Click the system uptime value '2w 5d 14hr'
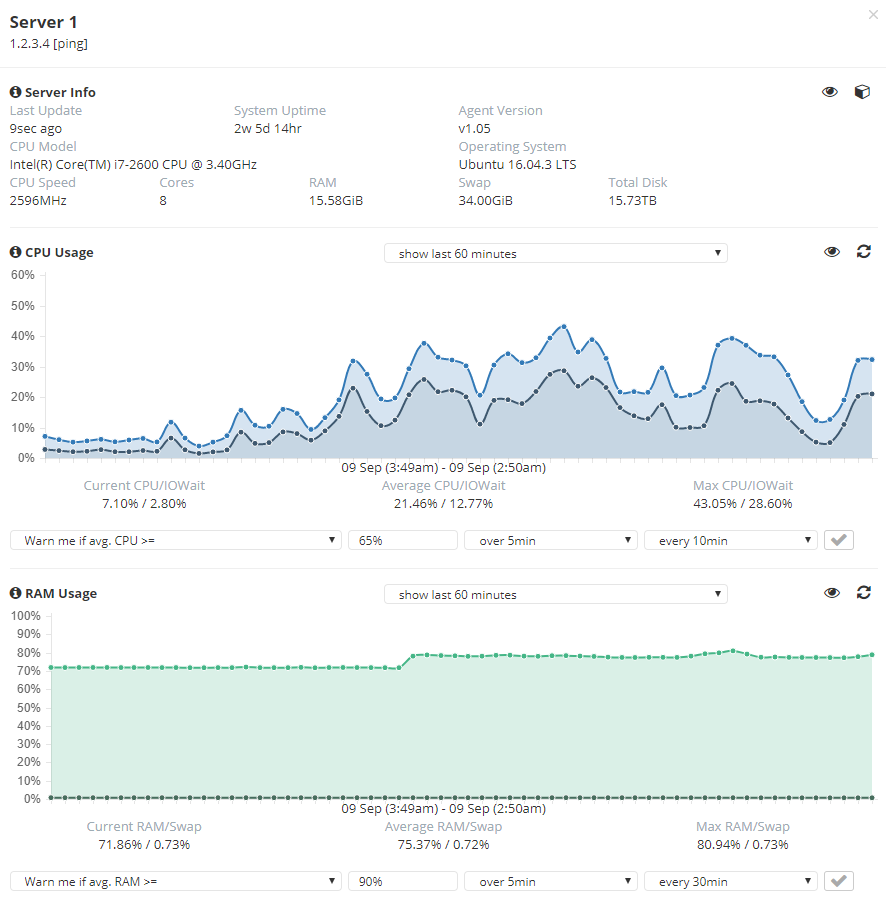The image size is (886, 909). 268,129
